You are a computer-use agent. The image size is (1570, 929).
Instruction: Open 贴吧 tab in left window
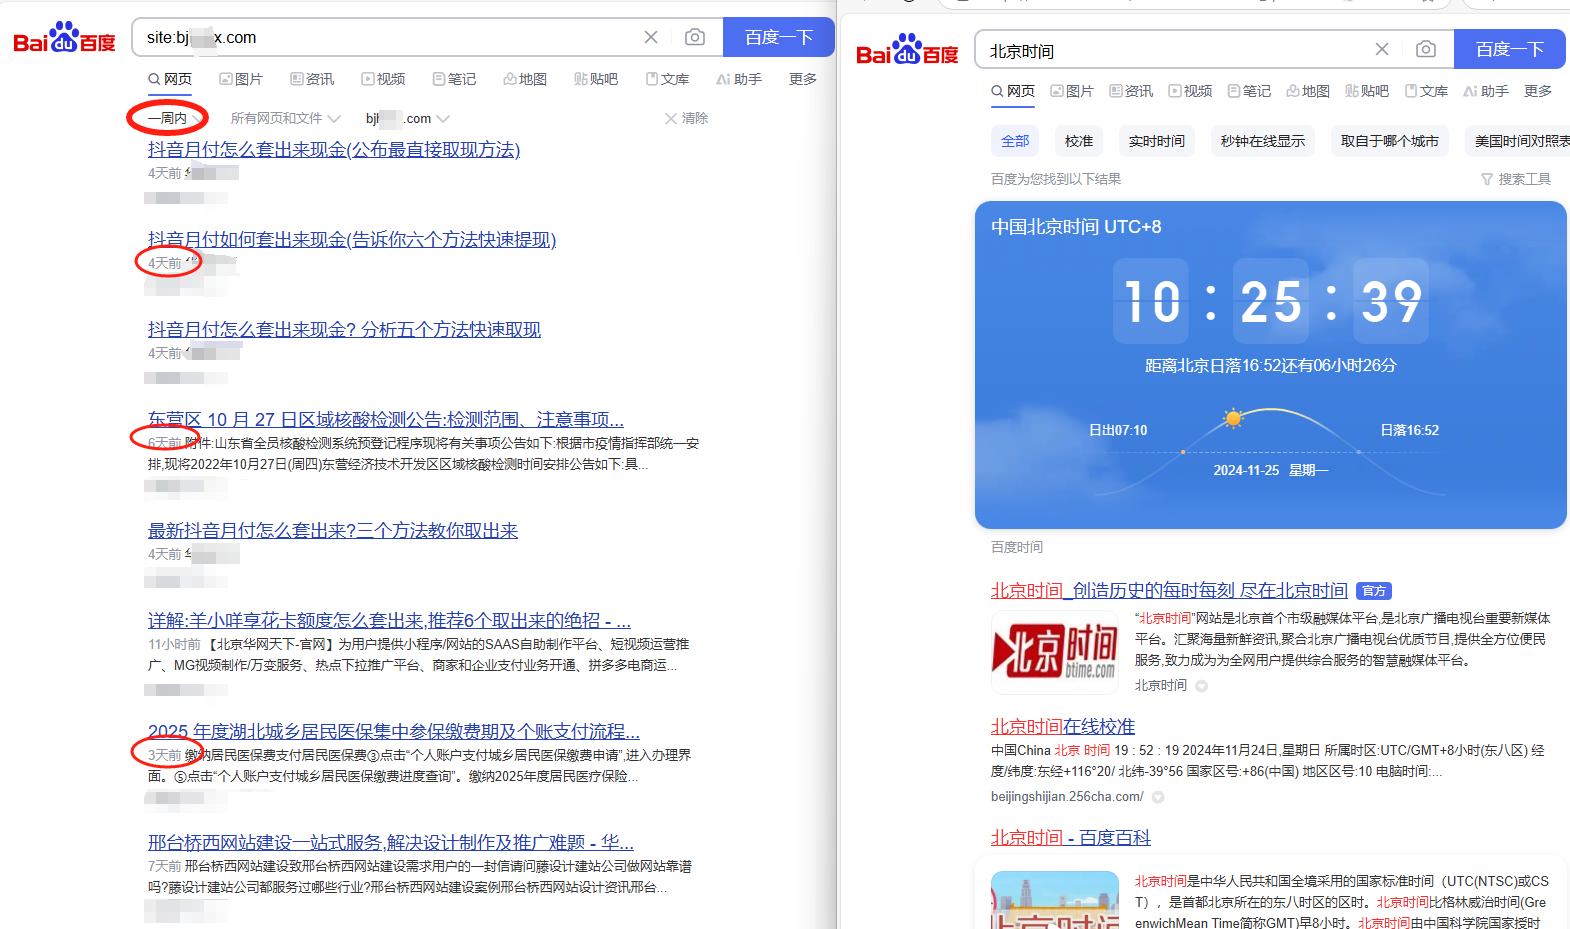pos(596,79)
